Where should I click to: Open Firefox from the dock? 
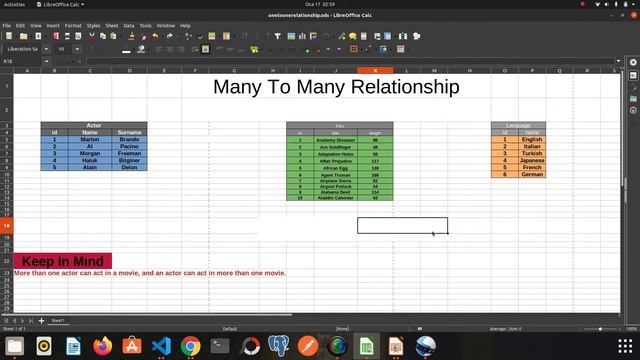pos(102,346)
